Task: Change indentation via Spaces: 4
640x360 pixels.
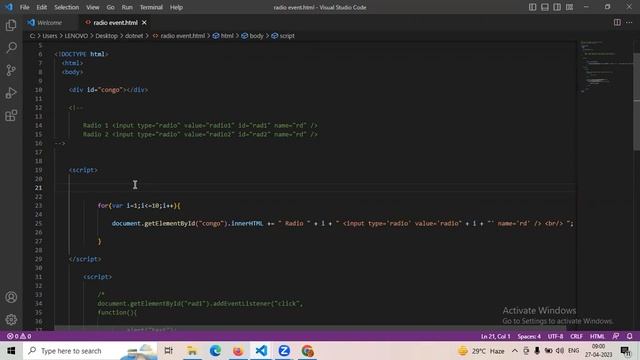Action: click(x=529, y=336)
